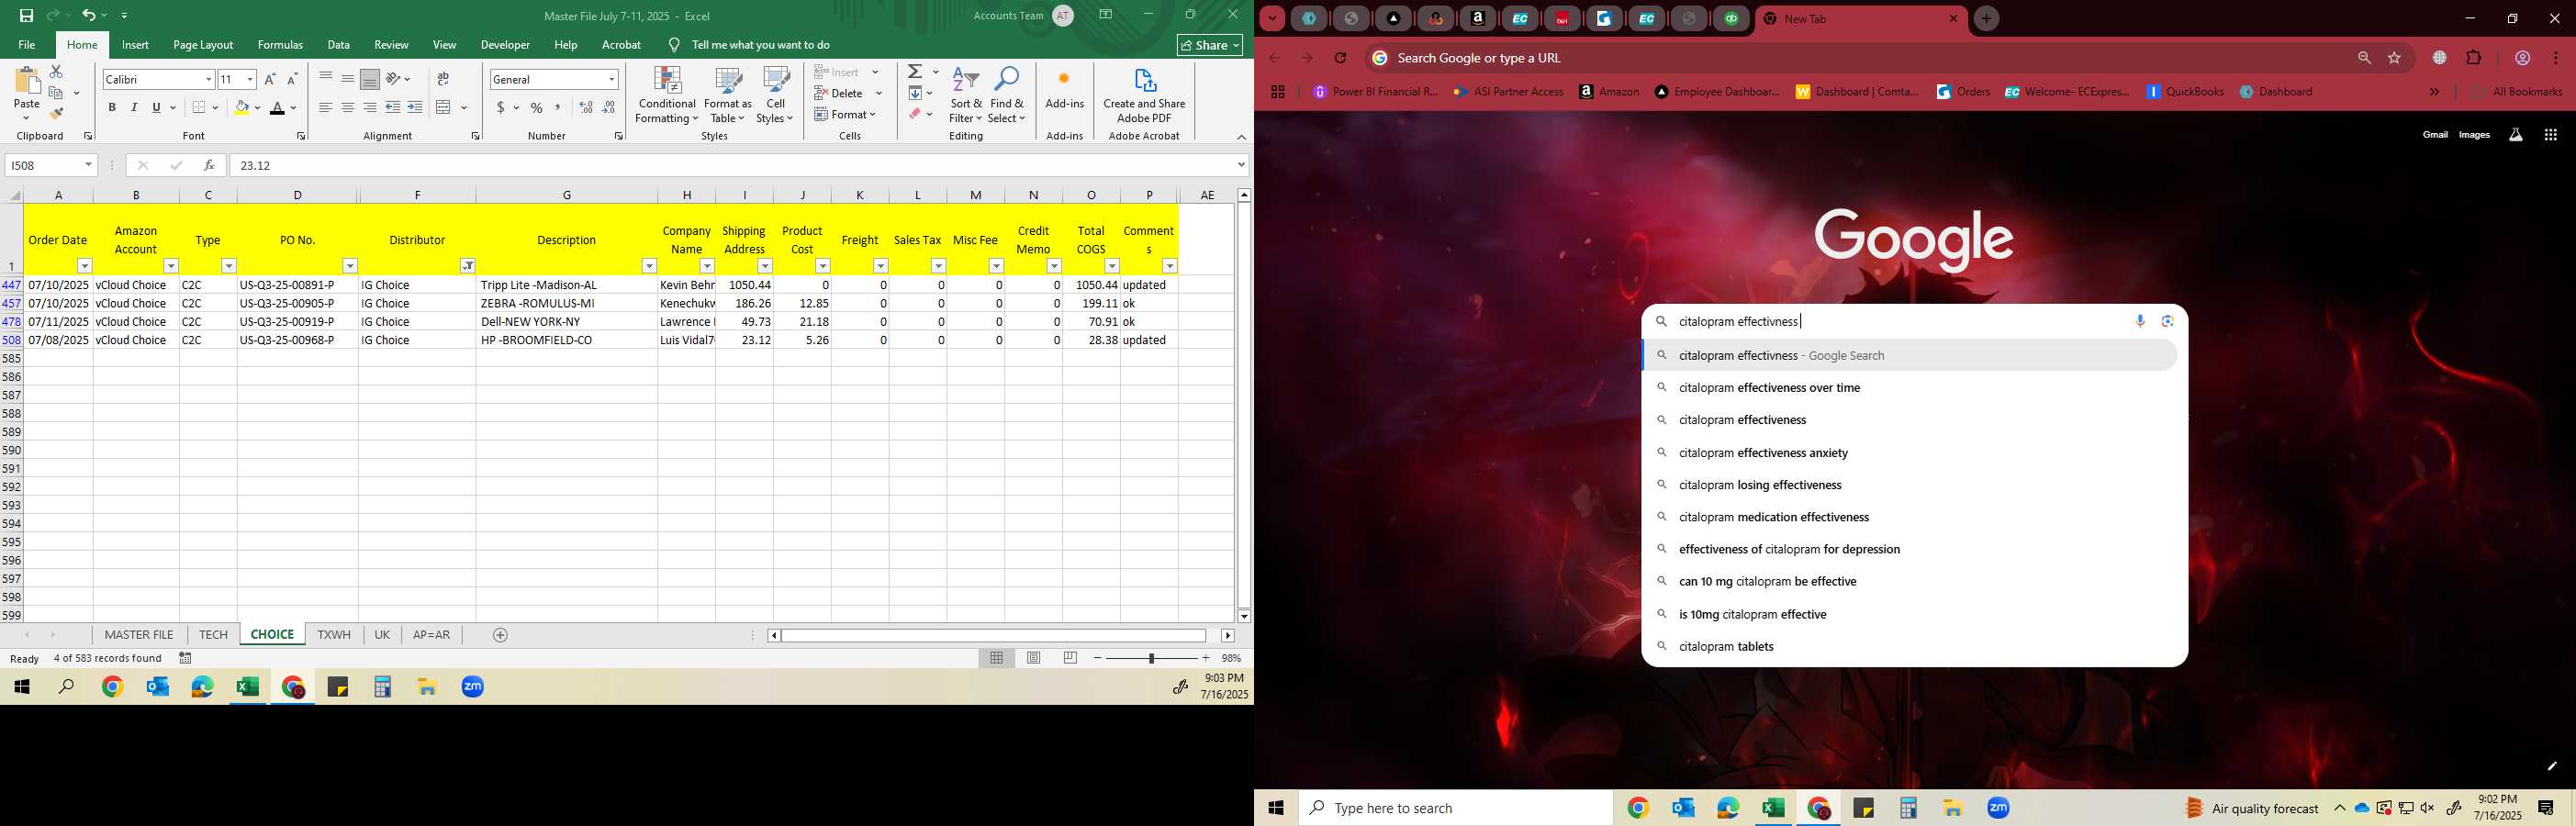Click Create and Share Adobe PDF
The image size is (2576, 826).
(1144, 96)
